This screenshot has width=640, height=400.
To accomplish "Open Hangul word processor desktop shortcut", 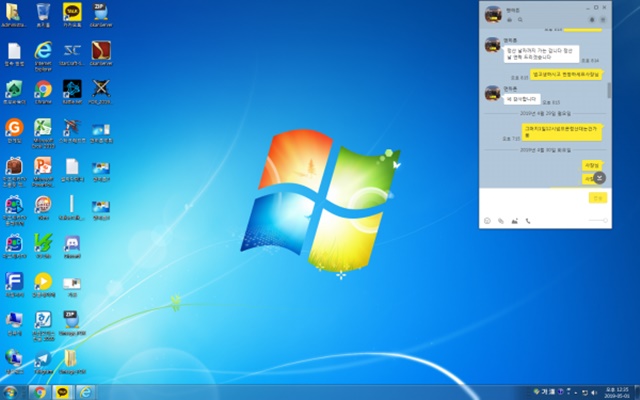I will (43, 325).
